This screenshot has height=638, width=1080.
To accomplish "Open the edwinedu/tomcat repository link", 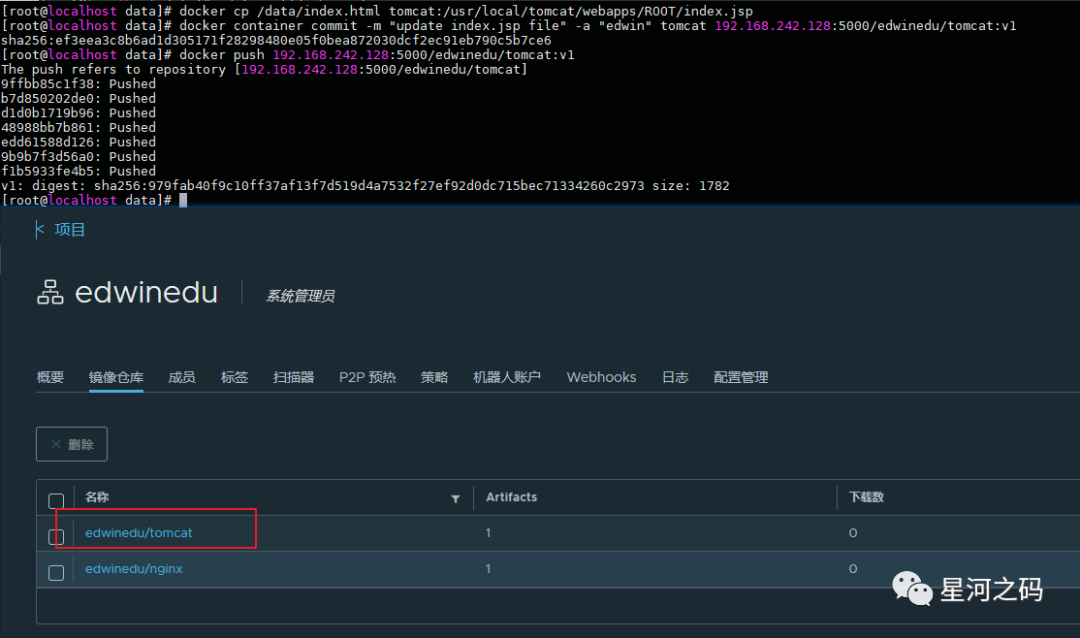I will [x=138, y=533].
